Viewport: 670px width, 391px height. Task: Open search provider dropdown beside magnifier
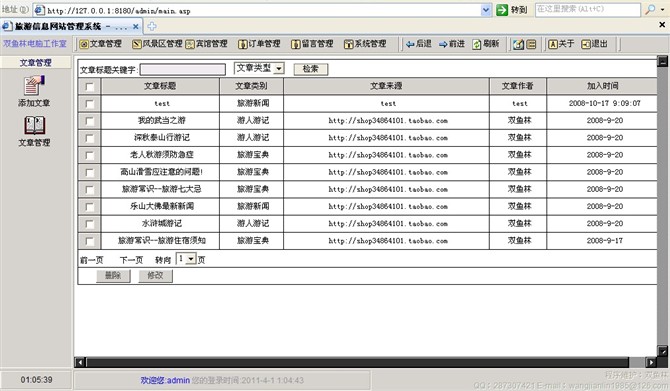pos(662,9)
